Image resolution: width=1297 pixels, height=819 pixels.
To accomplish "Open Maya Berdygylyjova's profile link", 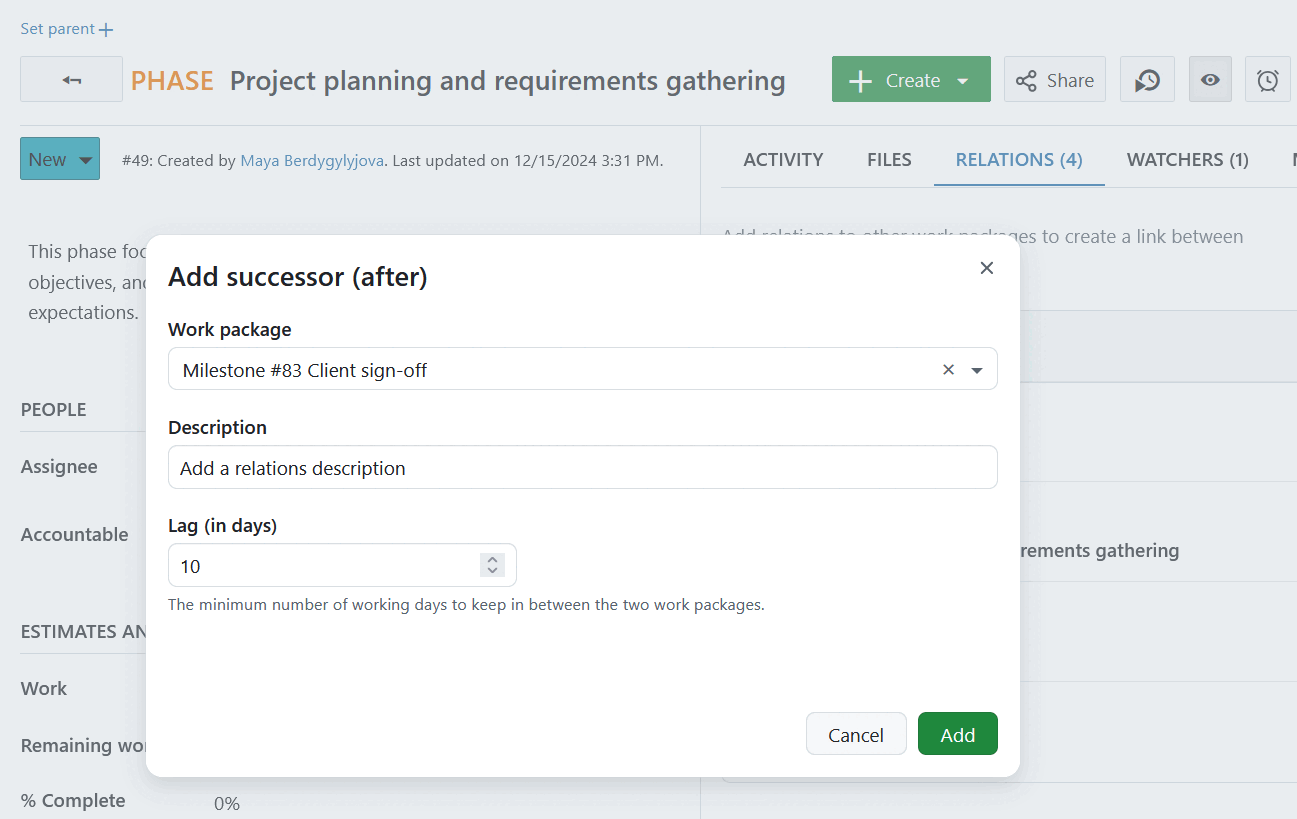I will (311, 159).
